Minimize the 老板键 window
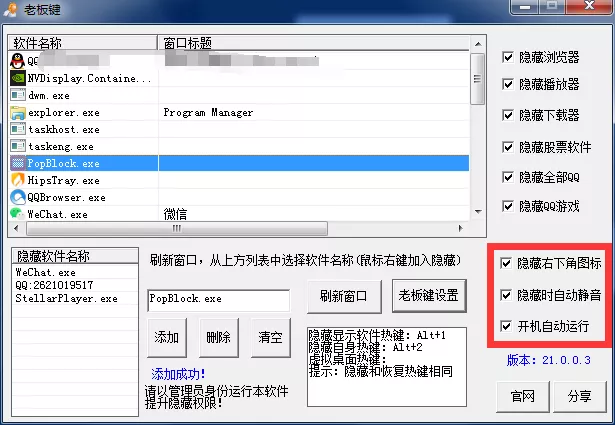 click(525, 7)
